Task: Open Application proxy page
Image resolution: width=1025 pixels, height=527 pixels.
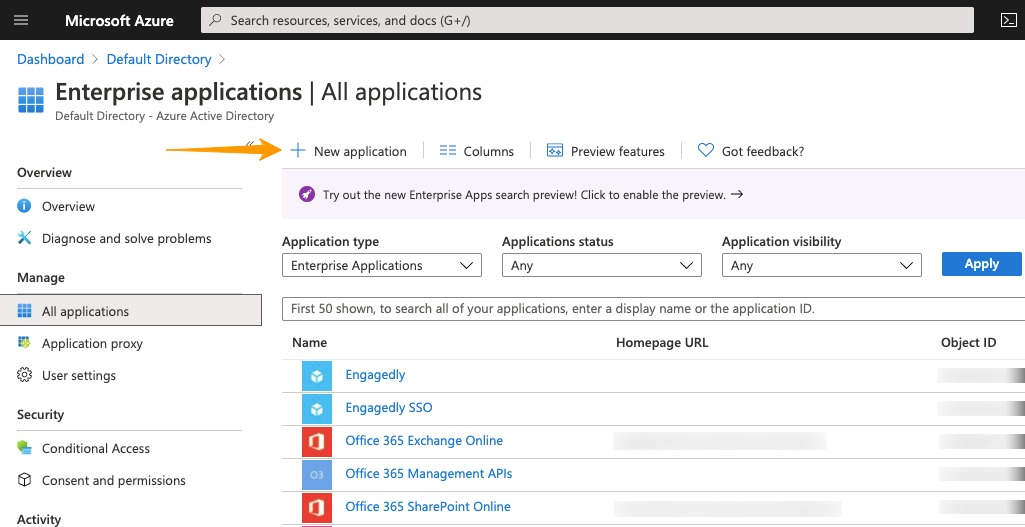Action: click(92, 343)
